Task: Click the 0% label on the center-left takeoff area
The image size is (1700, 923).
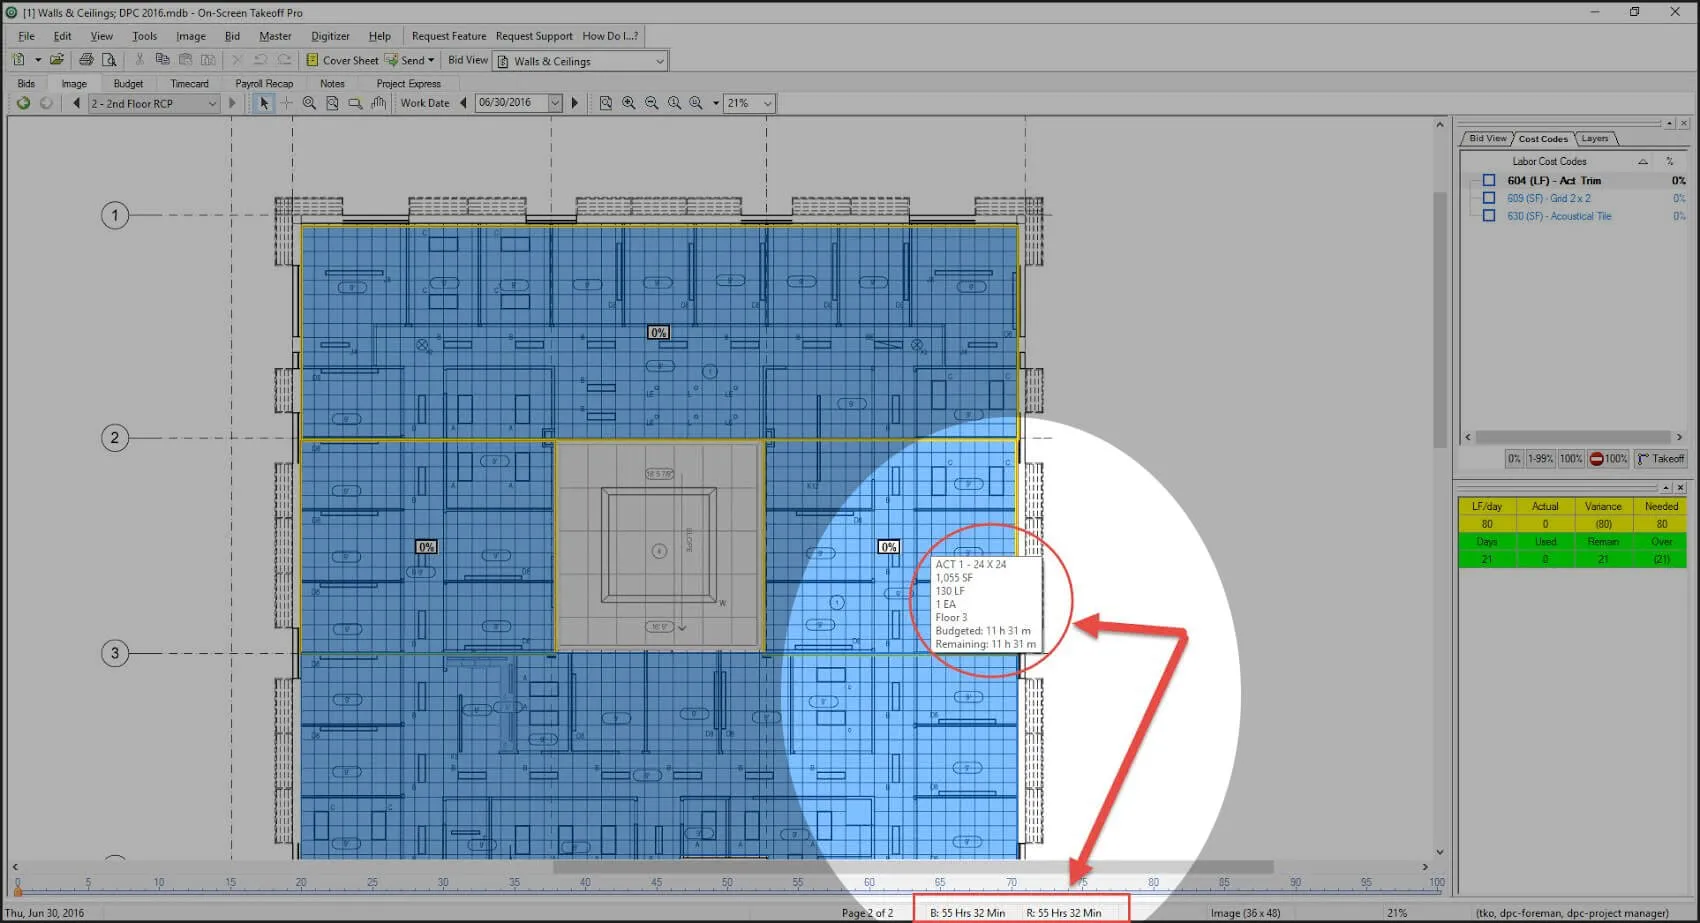Action: pyautogui.click(x=427, y=547)
